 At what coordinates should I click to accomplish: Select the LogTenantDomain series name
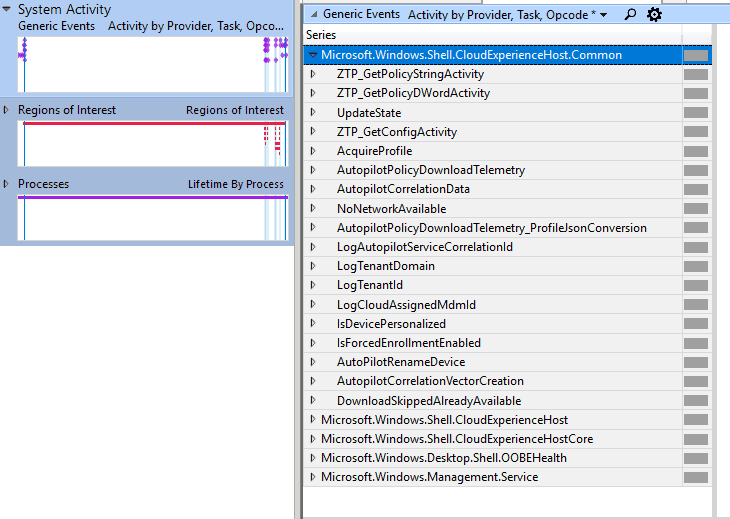(385, 266)
